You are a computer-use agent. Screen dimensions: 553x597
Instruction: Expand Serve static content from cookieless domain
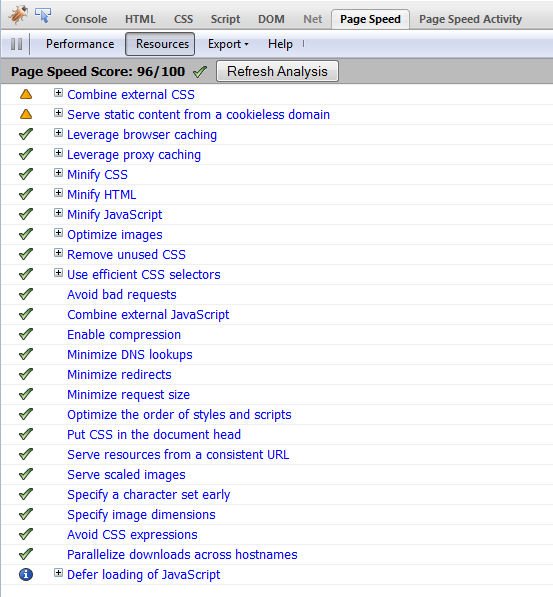(58, 113)
